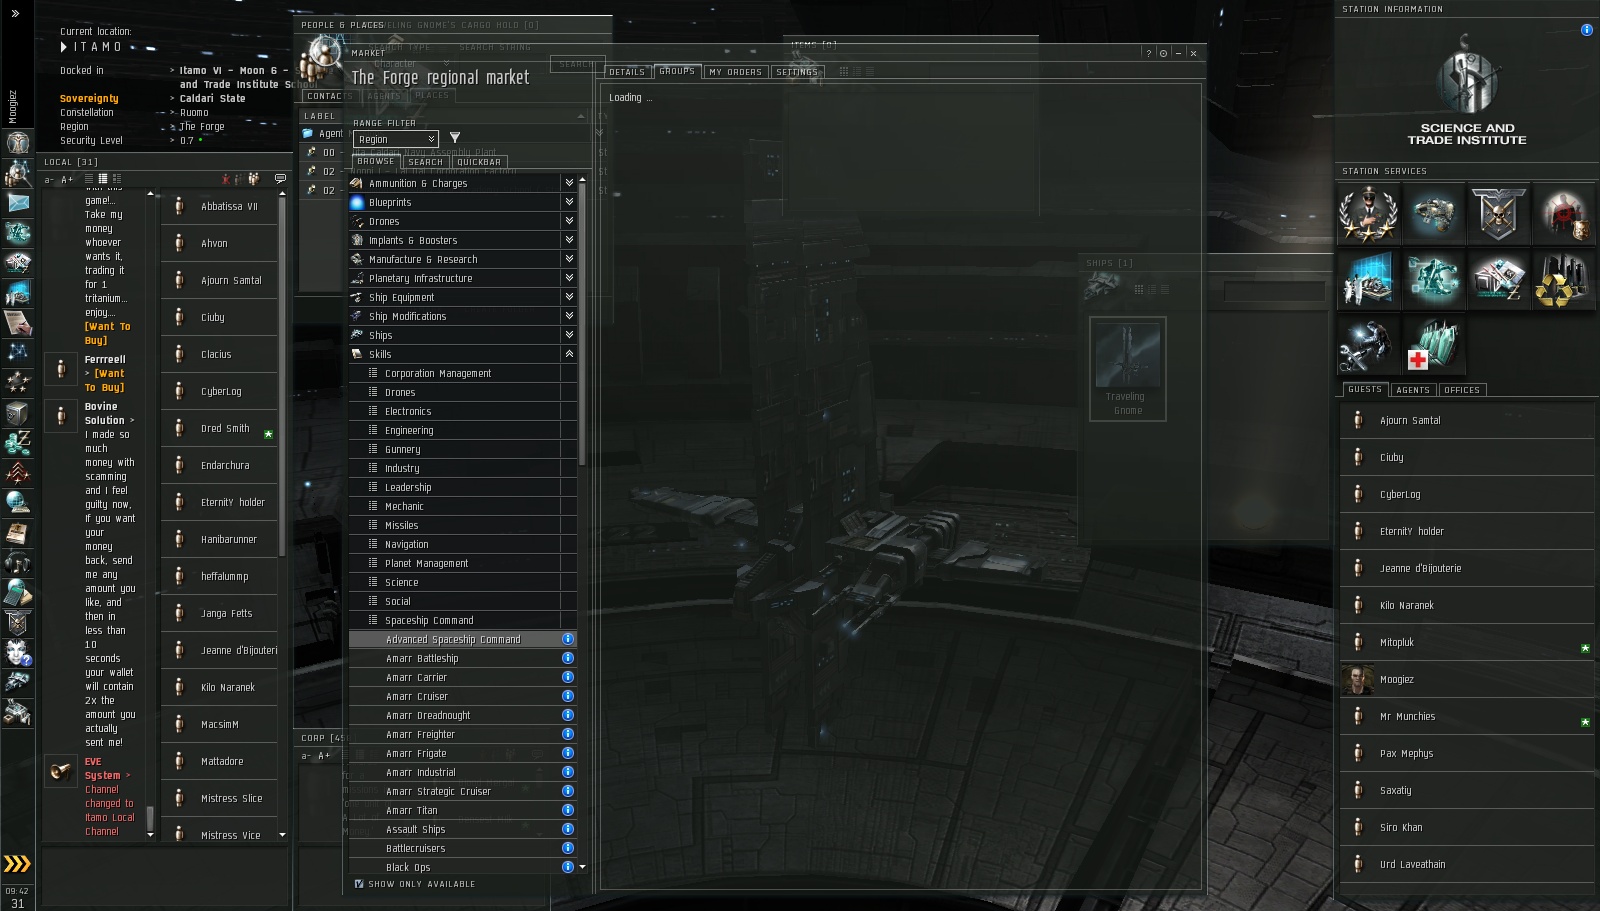The width and height of the screenshot is (1600, 911).
Task: Open the Navigation skill subgroup
Action: pyautogui.click(x=463, y=544)
